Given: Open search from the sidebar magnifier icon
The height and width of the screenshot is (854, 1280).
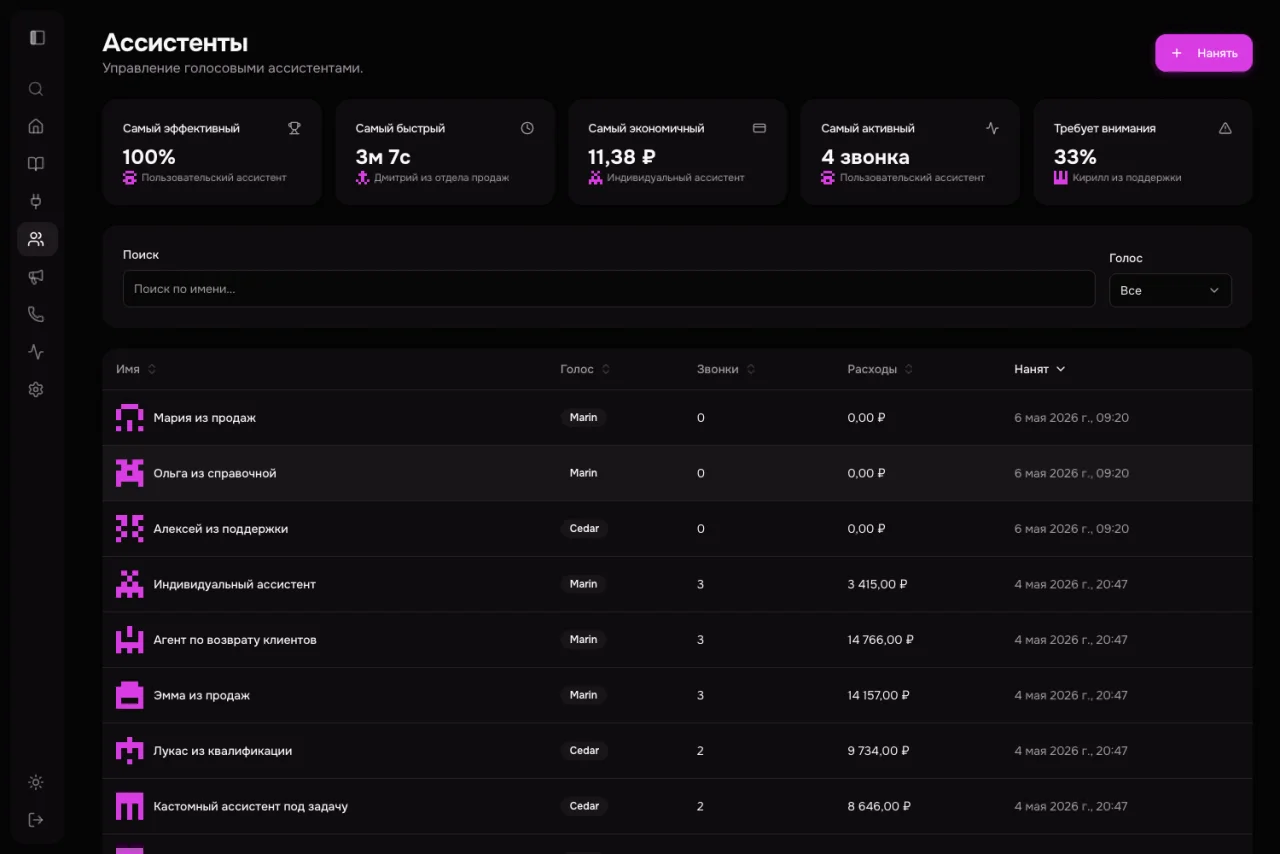Looking at the screenshot, I should tap(36, 89).
